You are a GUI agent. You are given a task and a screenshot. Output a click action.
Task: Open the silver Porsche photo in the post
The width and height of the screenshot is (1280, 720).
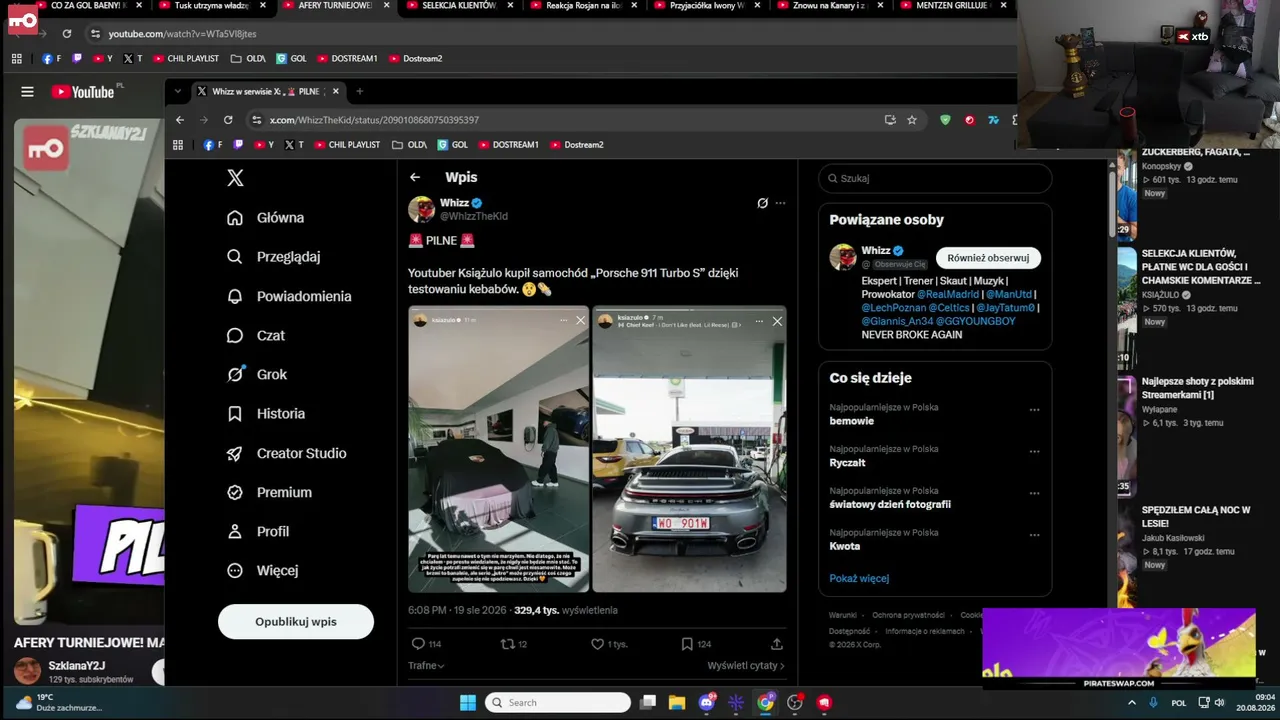pos(689,449)
